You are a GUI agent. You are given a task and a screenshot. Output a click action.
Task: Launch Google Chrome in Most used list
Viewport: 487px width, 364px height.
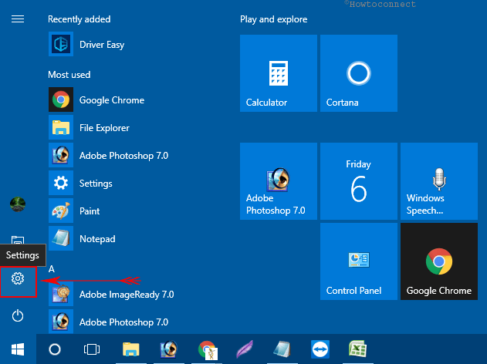pos(97,100)
